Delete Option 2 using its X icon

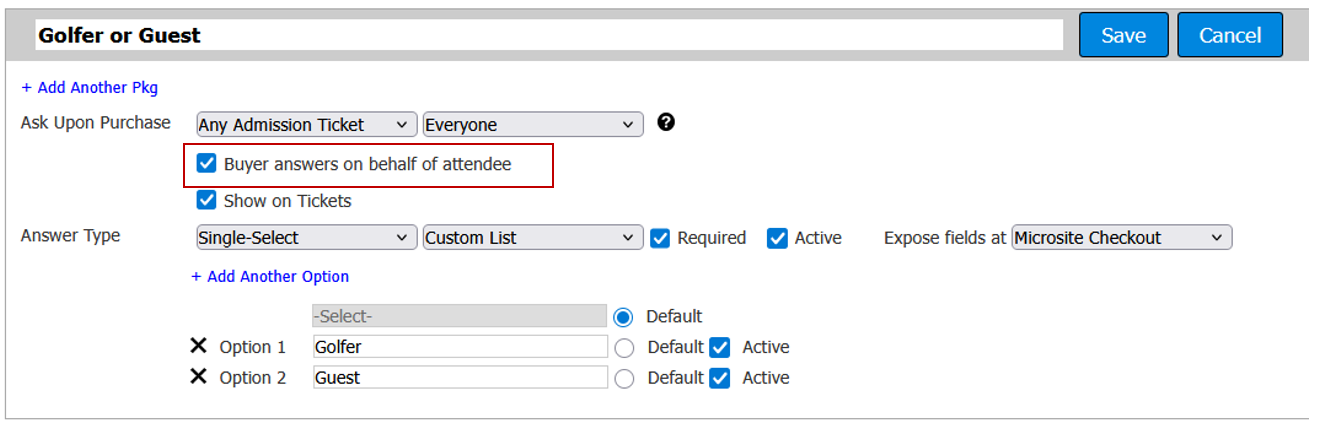pyautogui.click(x=198, y=377)
